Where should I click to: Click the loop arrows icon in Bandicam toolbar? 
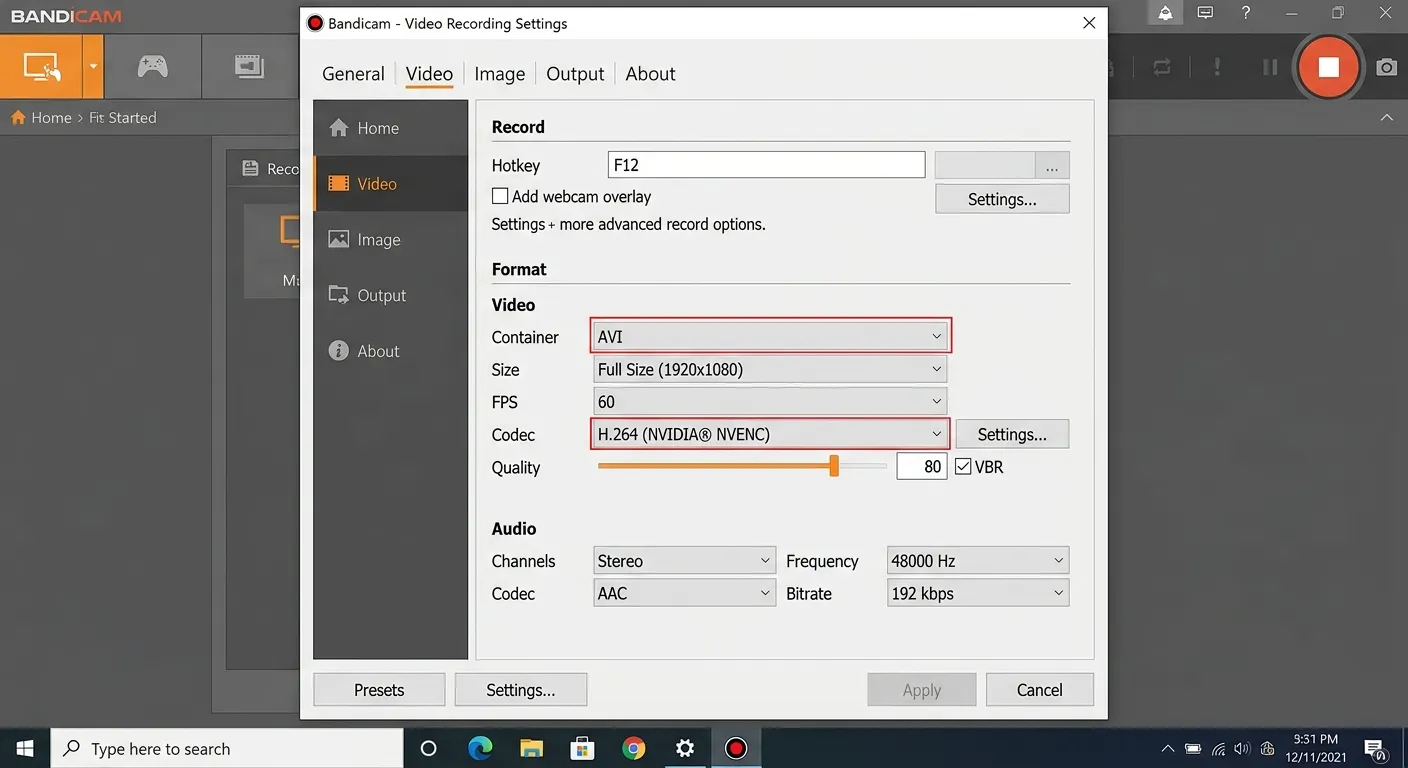coord(1161,67)
